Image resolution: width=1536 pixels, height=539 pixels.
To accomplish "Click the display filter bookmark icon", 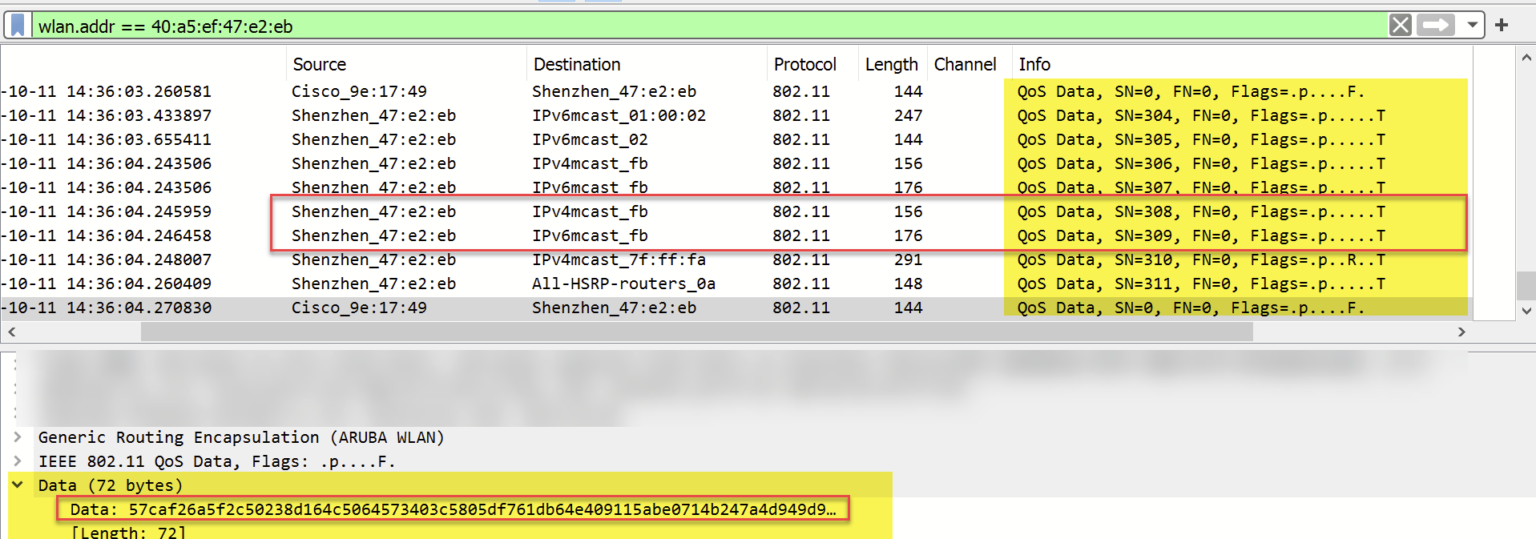I will [18, 25].
